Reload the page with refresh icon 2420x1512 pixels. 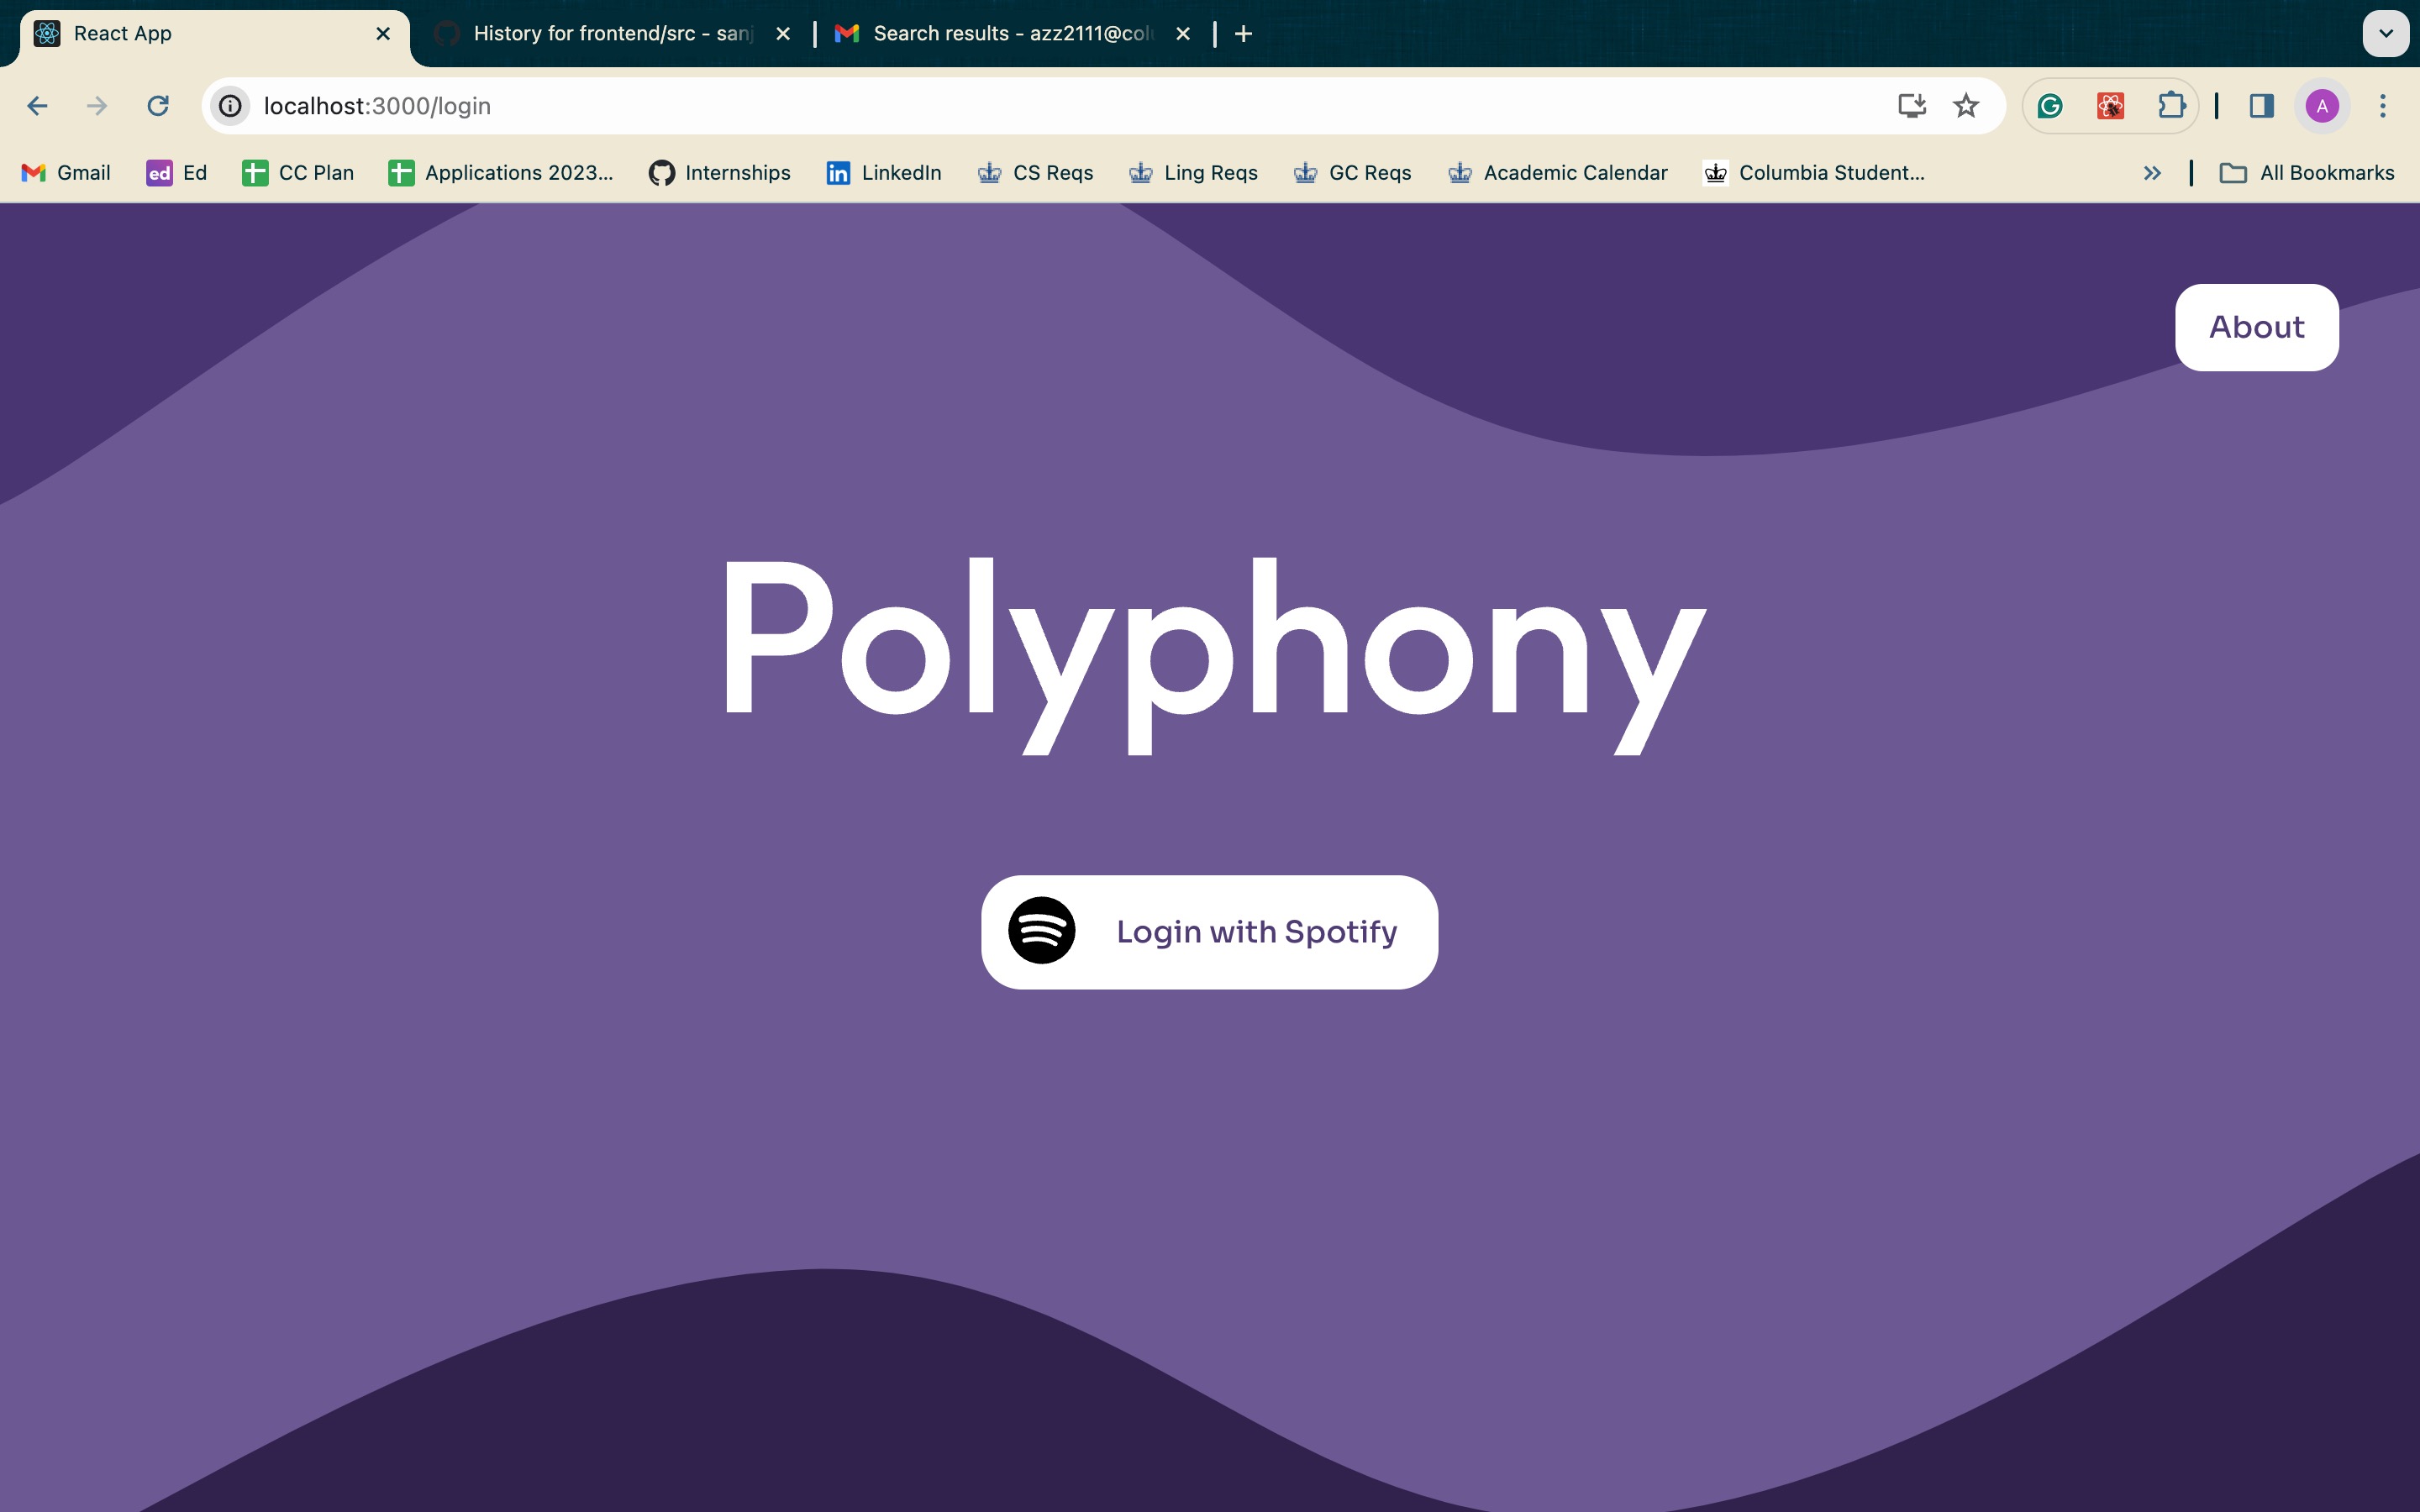tap(158, 106)
